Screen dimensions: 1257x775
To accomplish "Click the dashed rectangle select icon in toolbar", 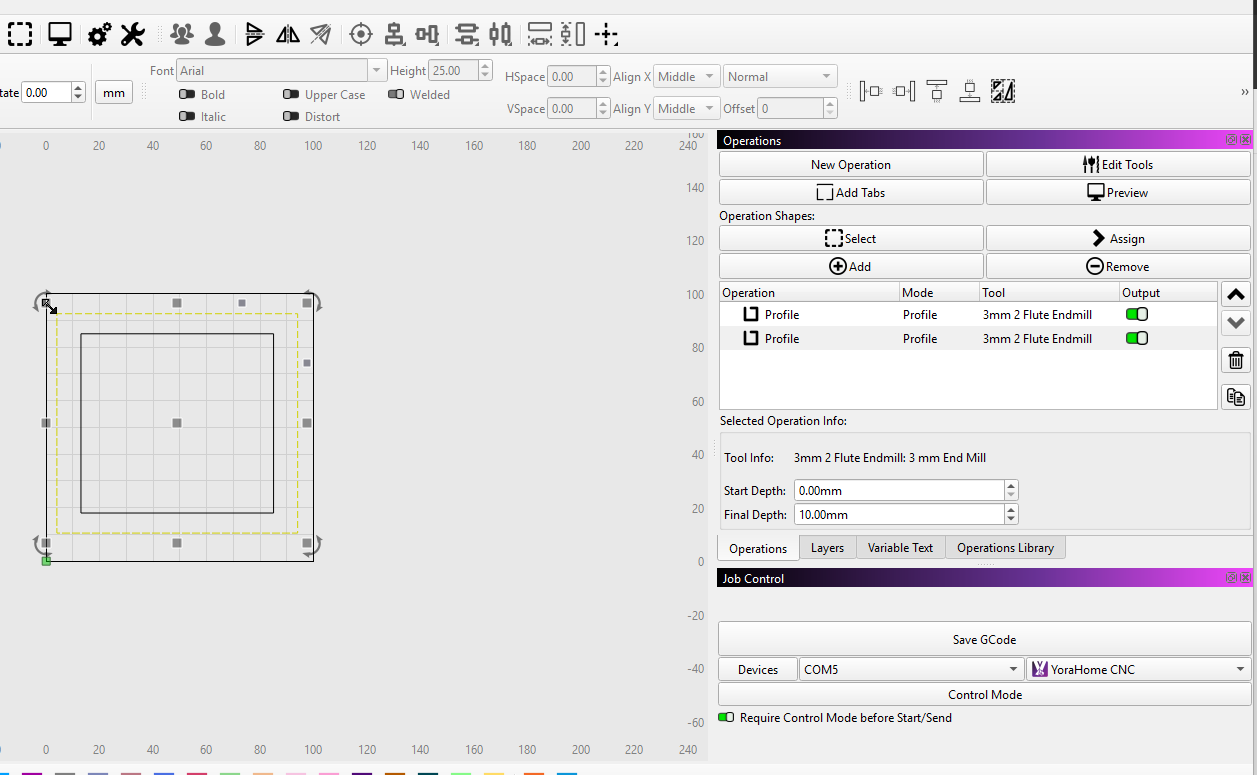I will (20, 35).
